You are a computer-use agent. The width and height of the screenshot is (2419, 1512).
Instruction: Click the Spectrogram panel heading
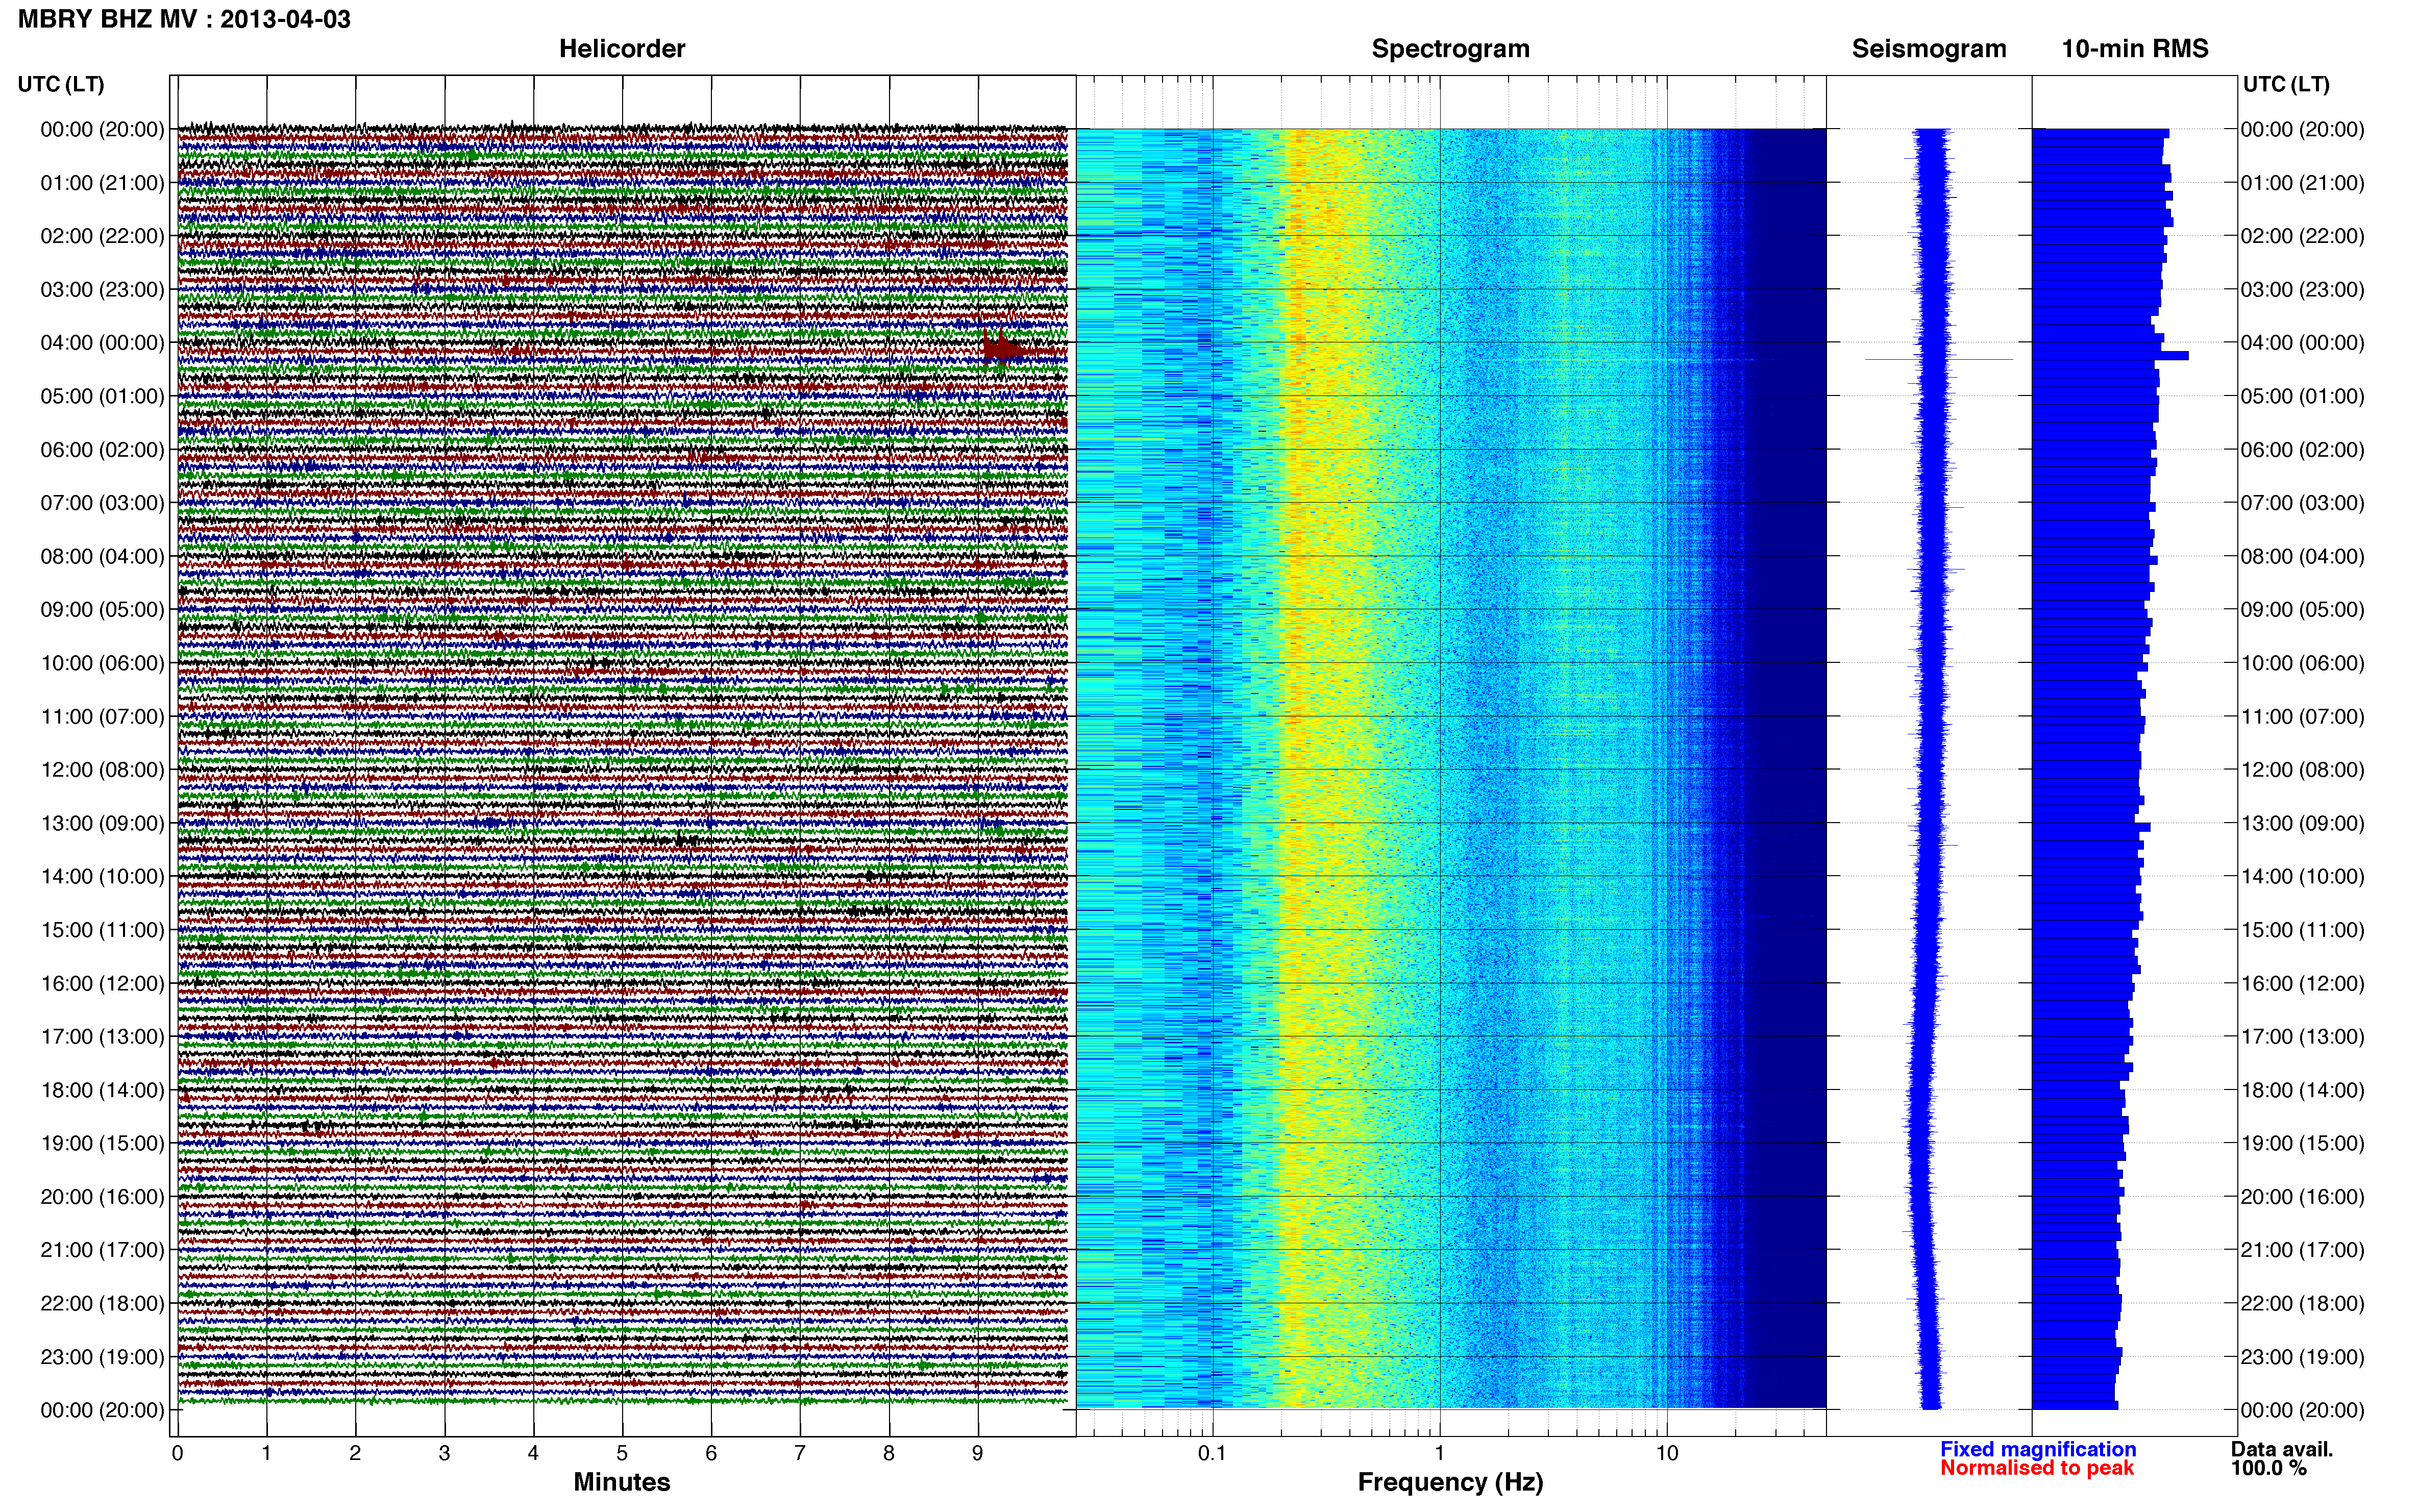coord(1450,49)
